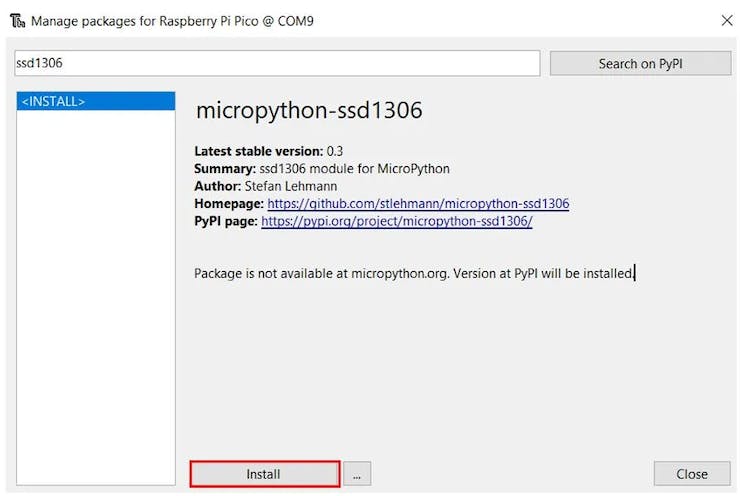740x496 pixels.
Task: Open the ellipsis options button beside Install
Action: coord(357,474)
